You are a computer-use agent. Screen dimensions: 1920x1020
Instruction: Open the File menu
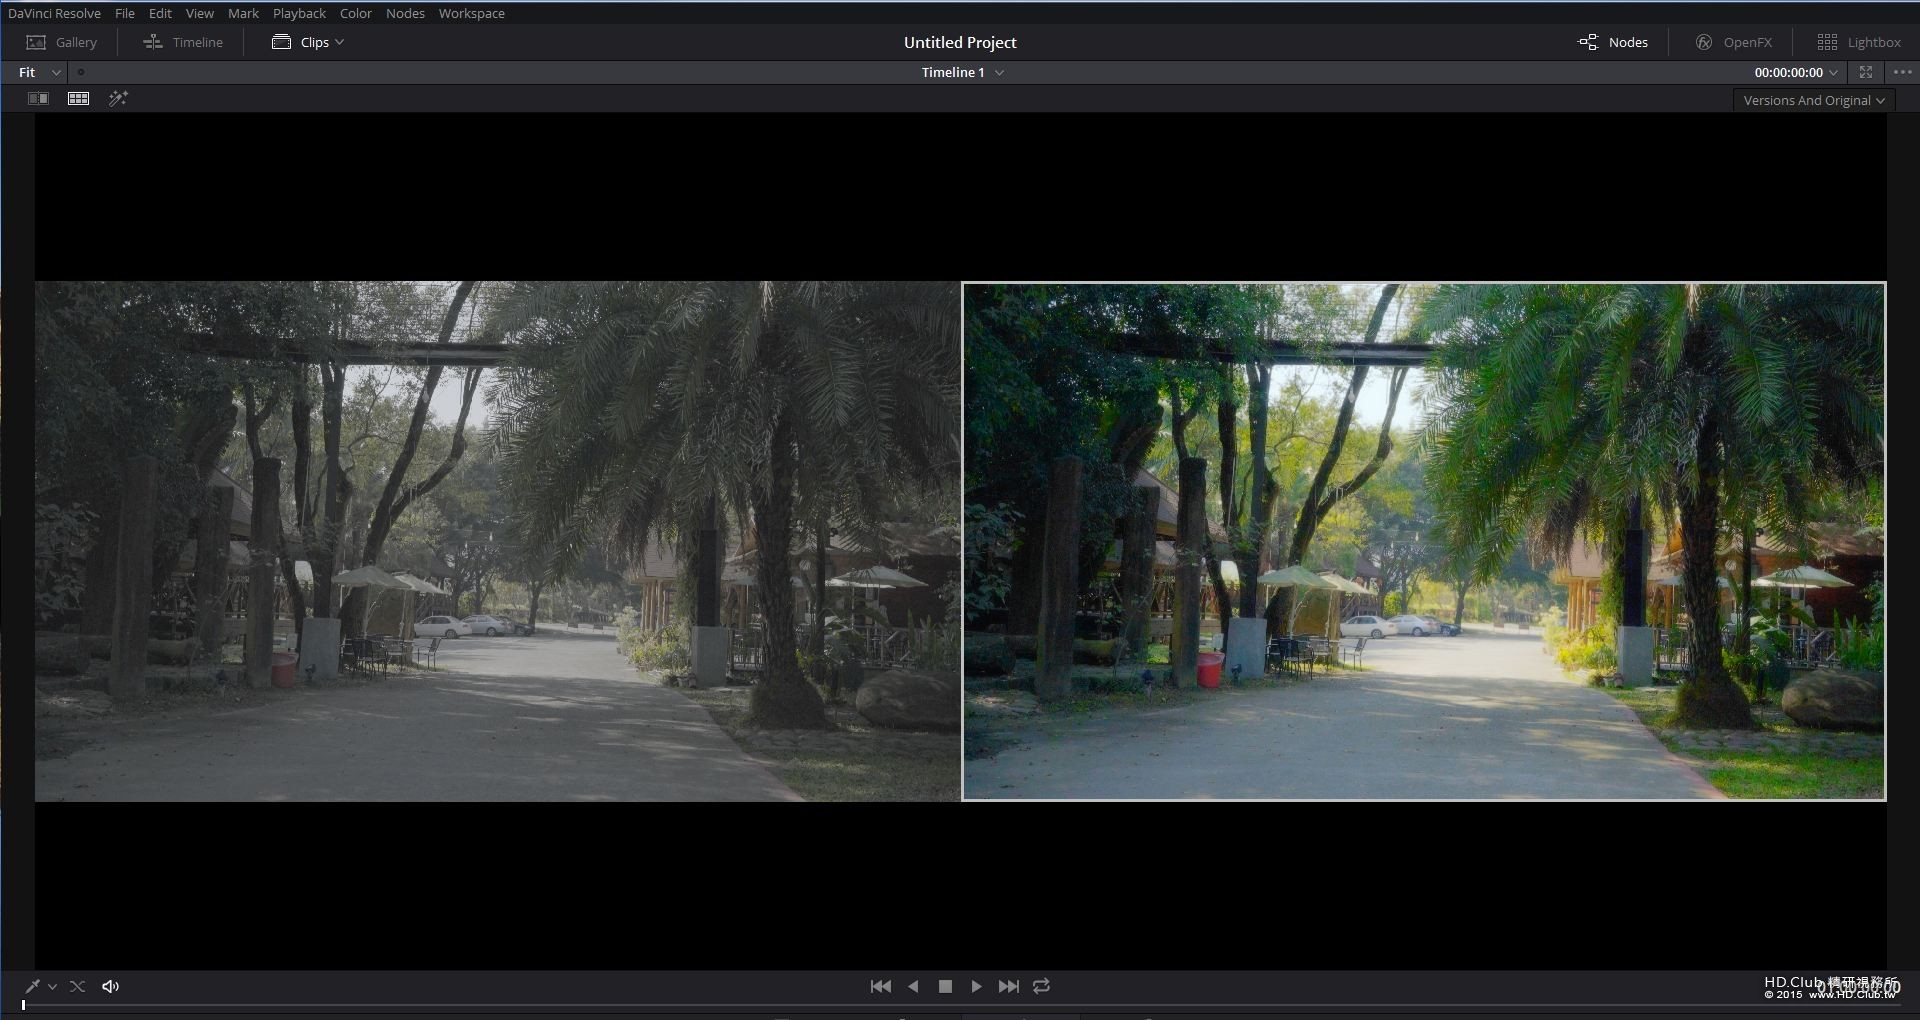click(x=125, y=13)
